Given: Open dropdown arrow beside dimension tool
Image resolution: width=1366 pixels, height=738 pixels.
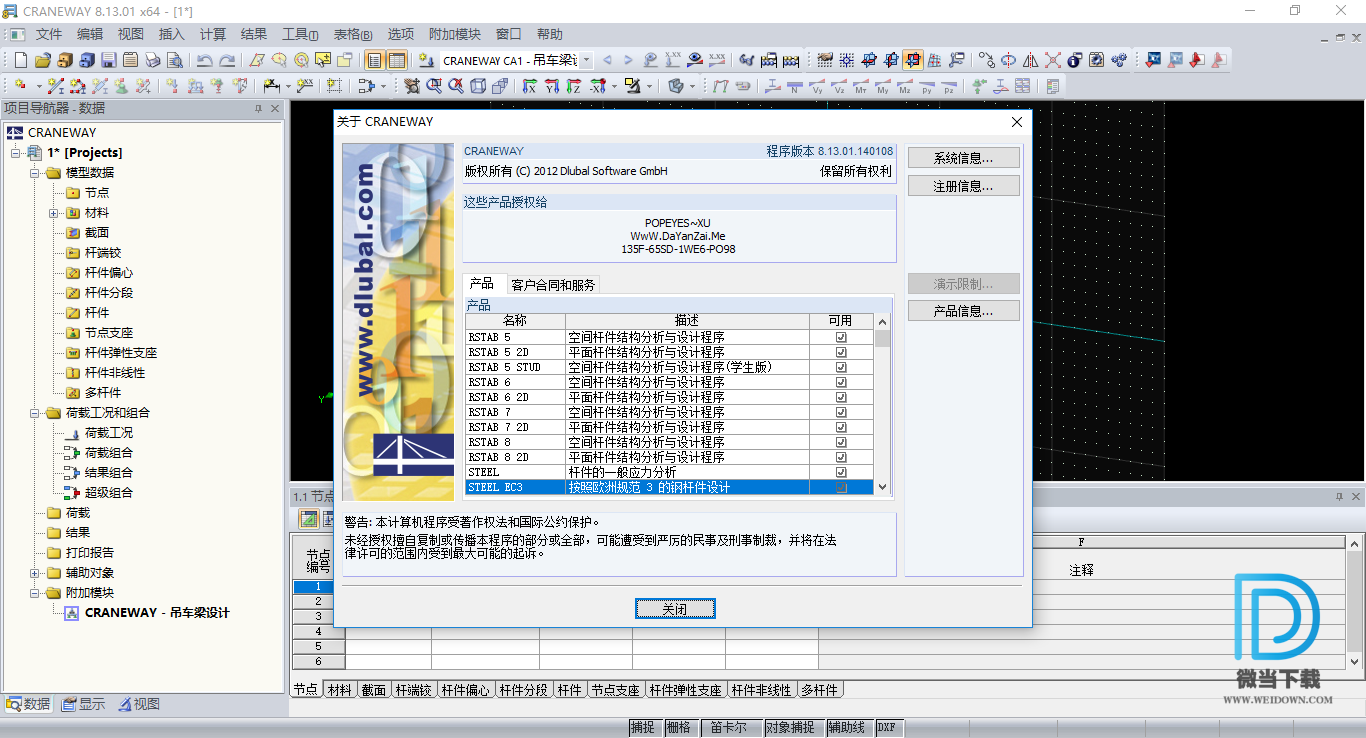Looking at the screenshot, I should click(288, 86).
